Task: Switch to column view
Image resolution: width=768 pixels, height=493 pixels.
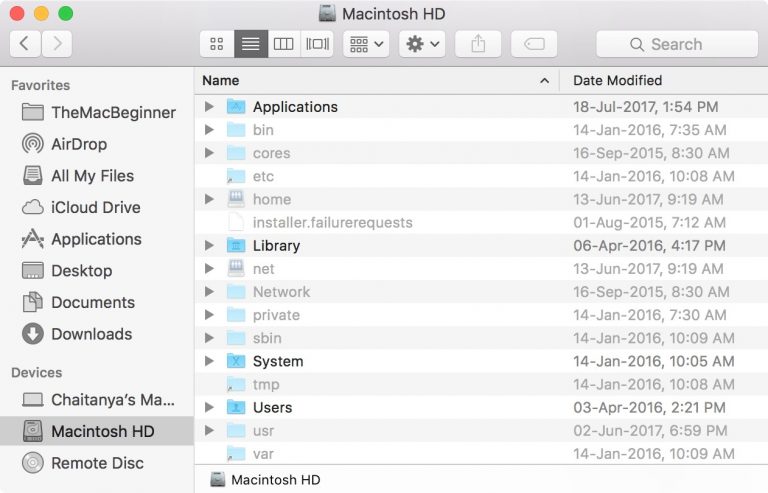Action: [x=284, y=44]
